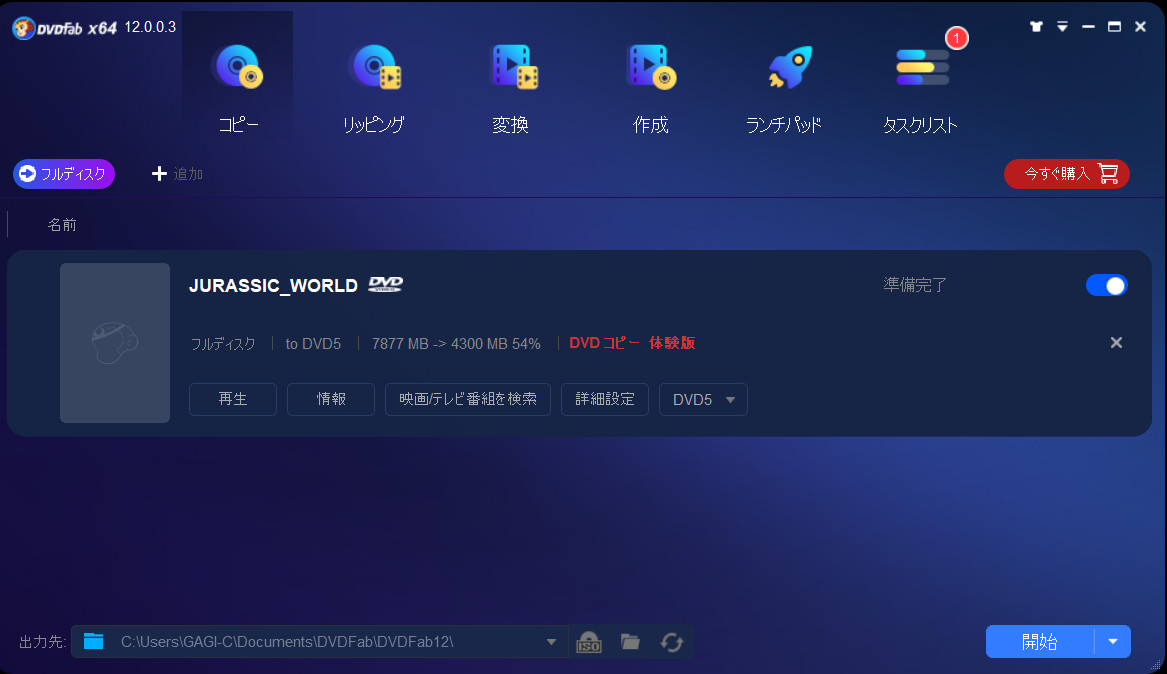This screenshot has width=1167, height=674.
Task: Toggle the JURASSIC_WORLD task switch off
Action: click(x=1107, y=285)
